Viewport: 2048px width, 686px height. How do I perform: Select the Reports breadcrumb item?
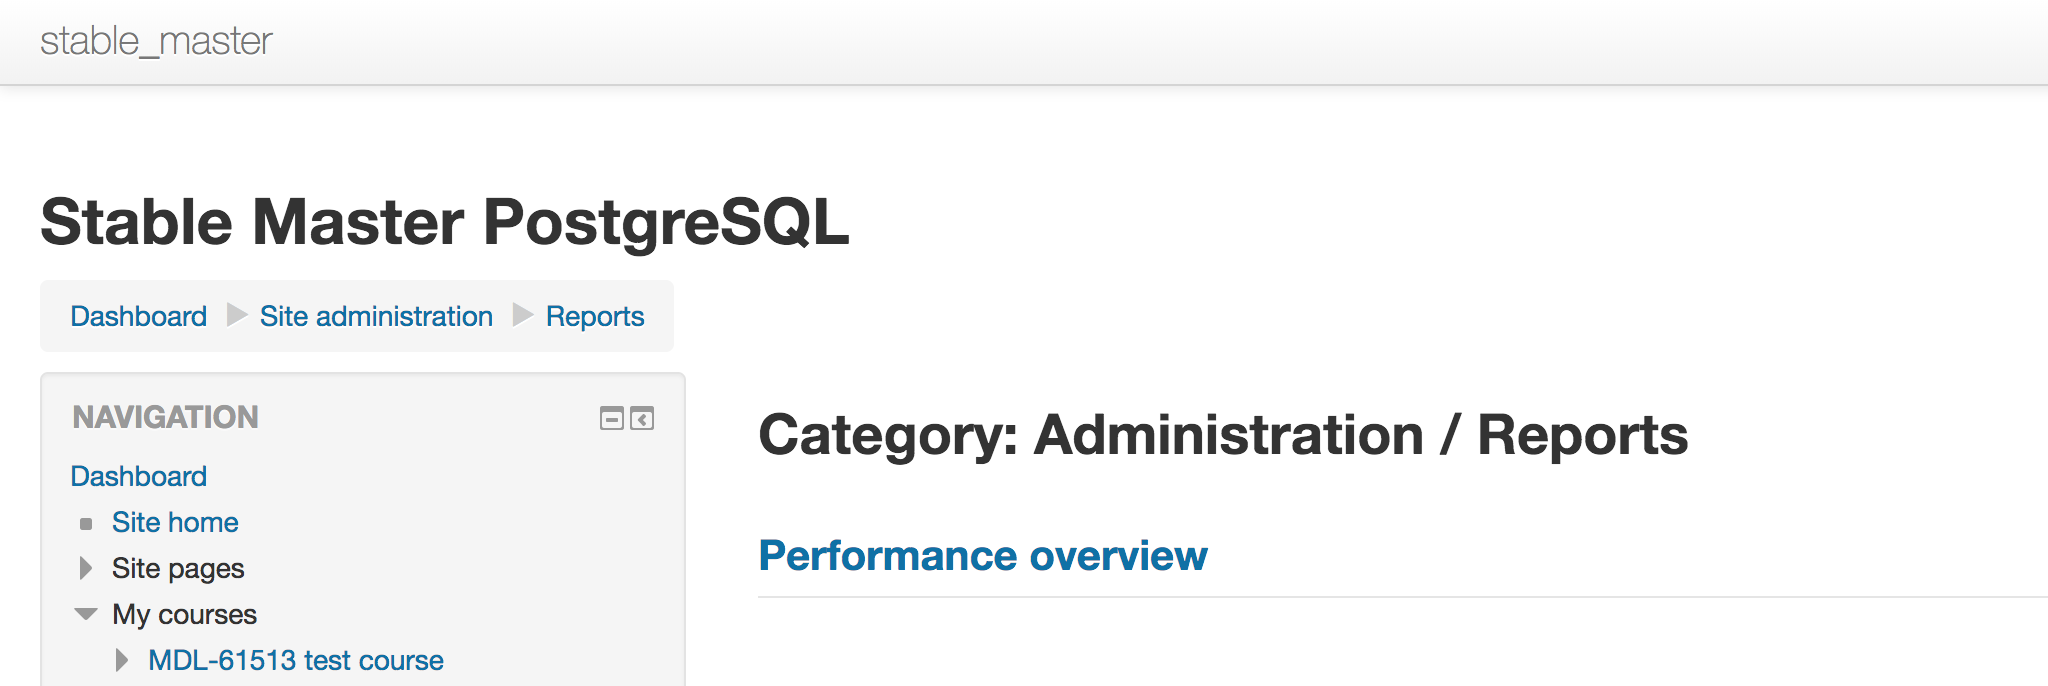pyautogui.click(x=595, y=316)
